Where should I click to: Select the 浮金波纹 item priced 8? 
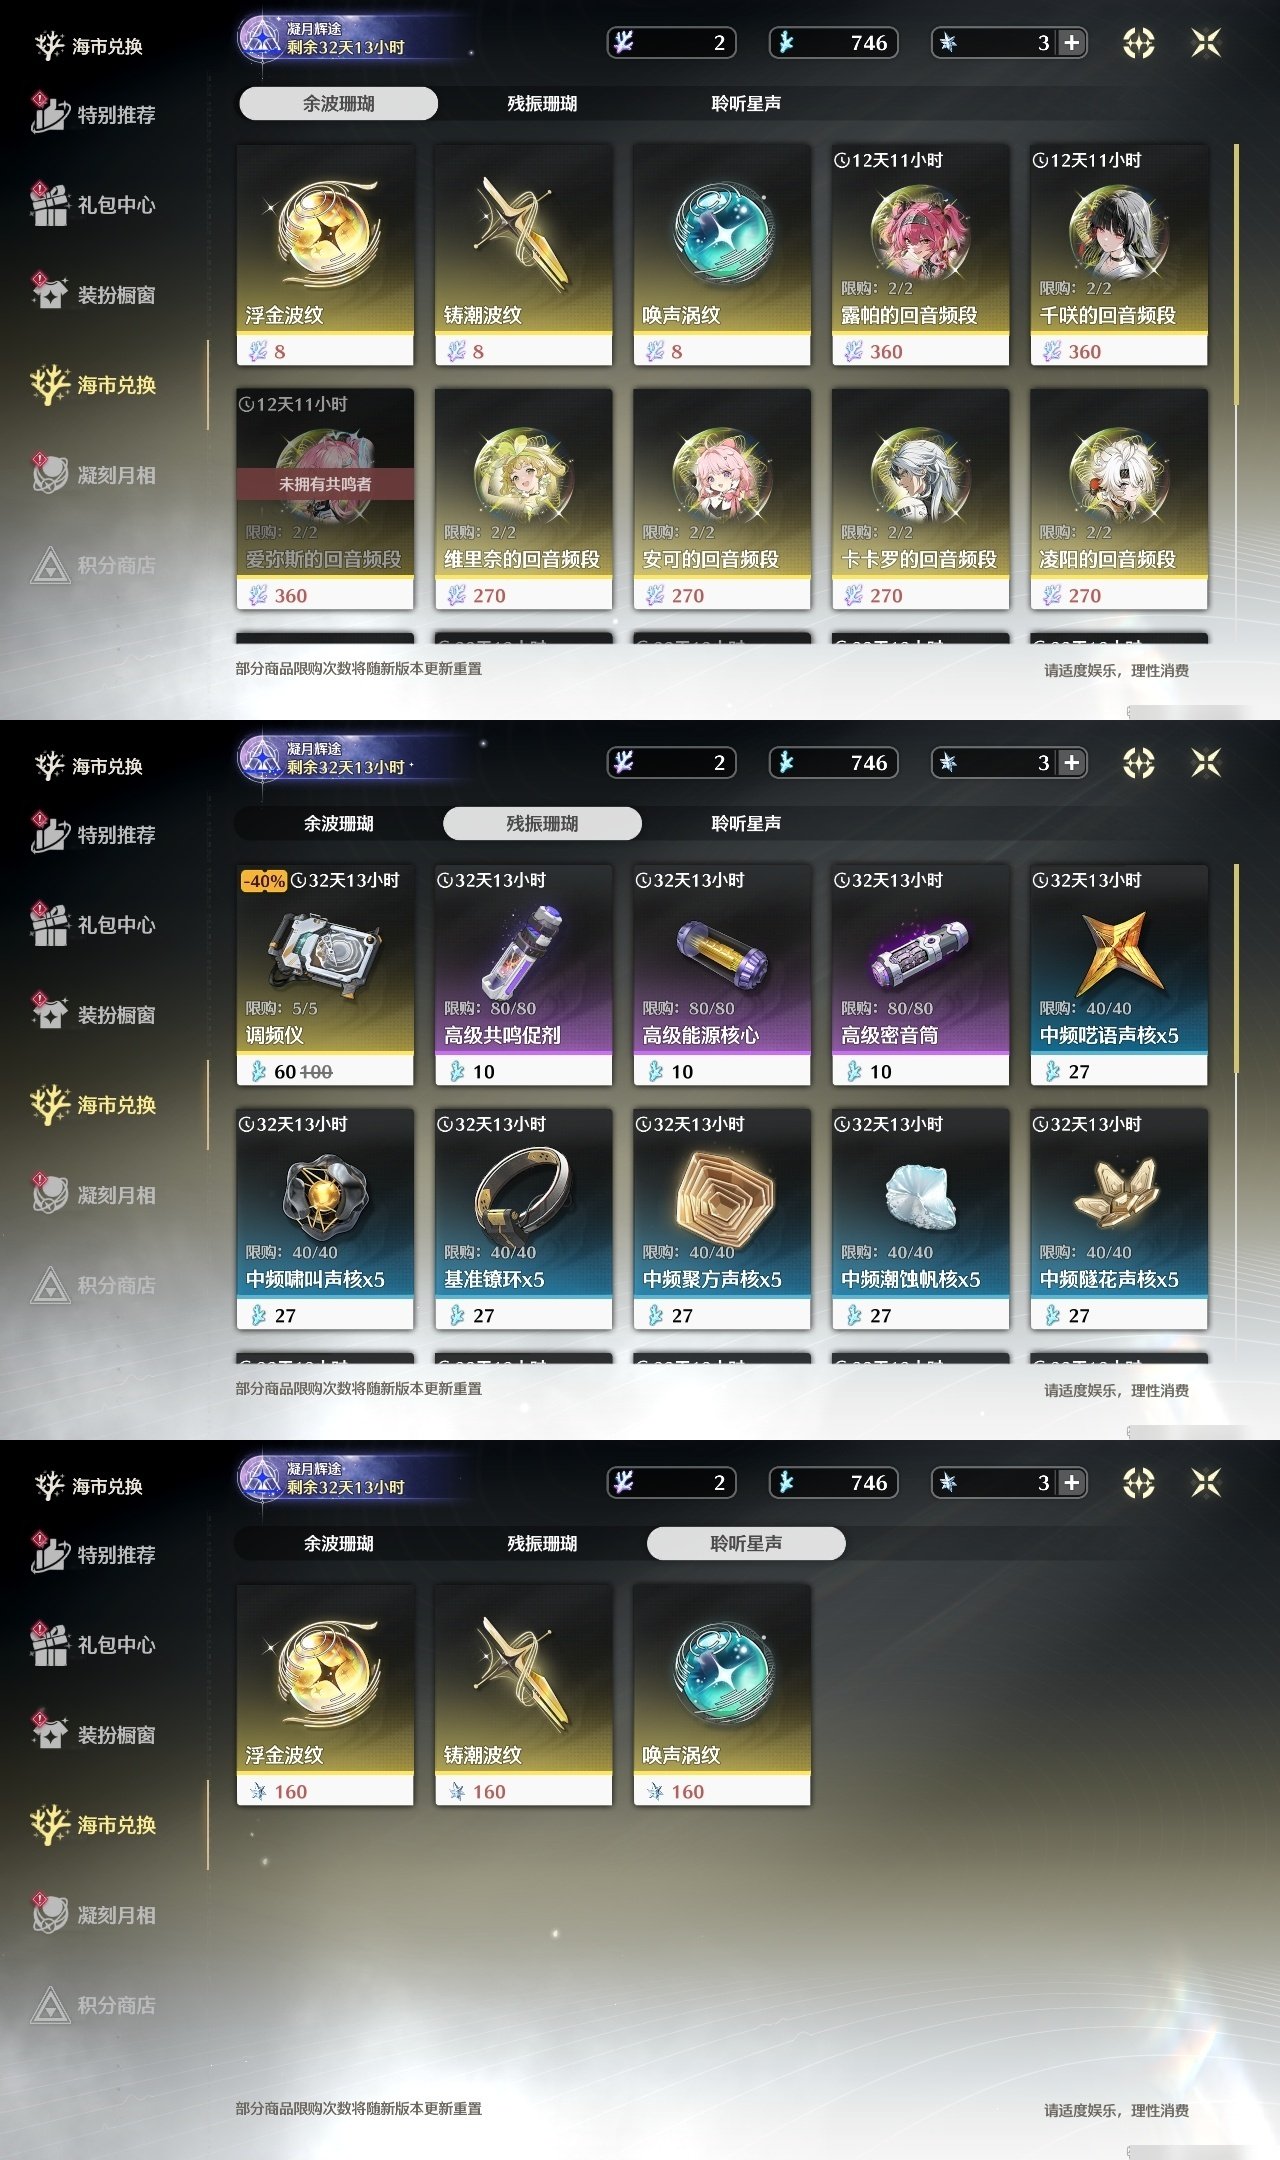325,255
